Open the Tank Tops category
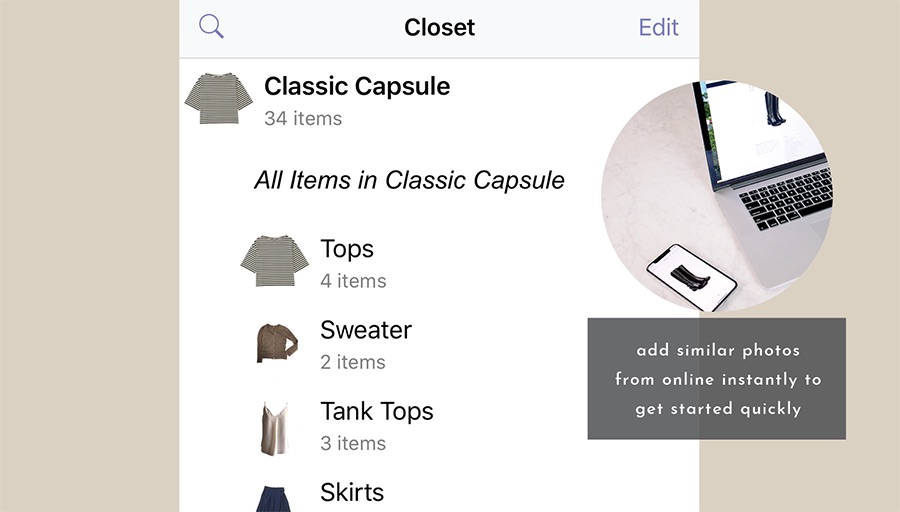900x512 pixels. point(377,412)
